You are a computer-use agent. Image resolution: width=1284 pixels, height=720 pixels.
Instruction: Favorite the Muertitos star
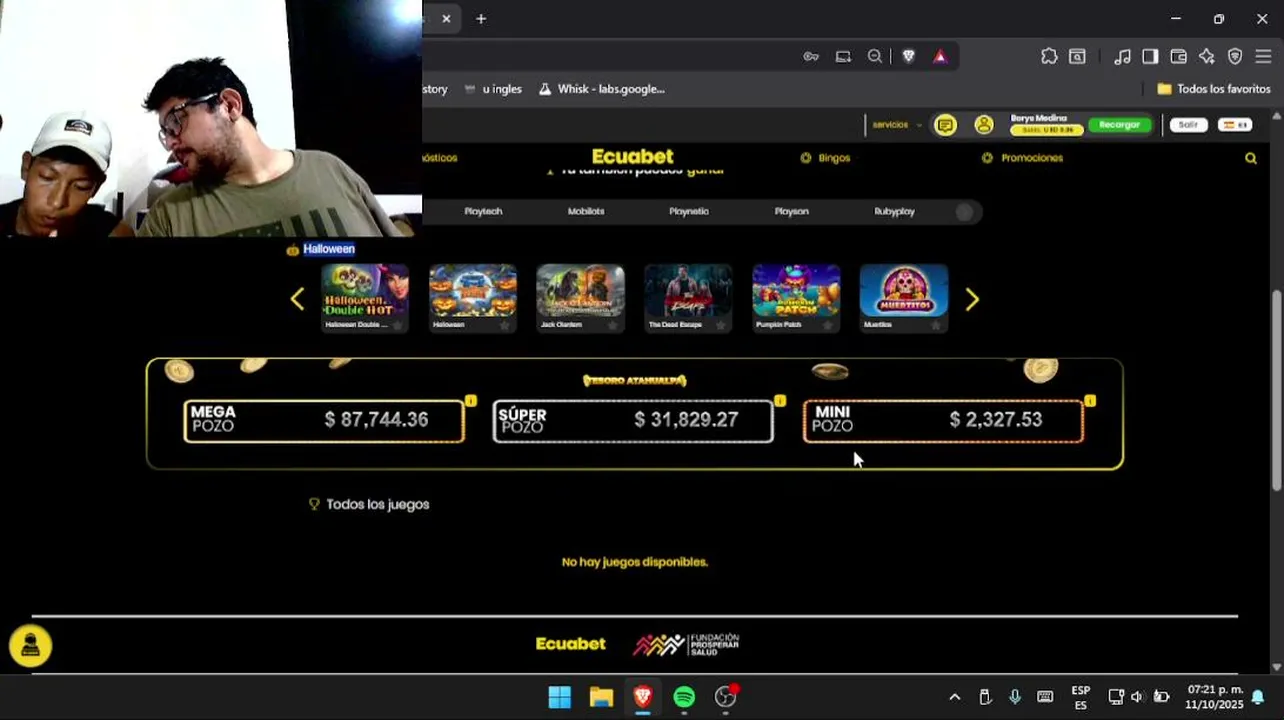(936, 325)
